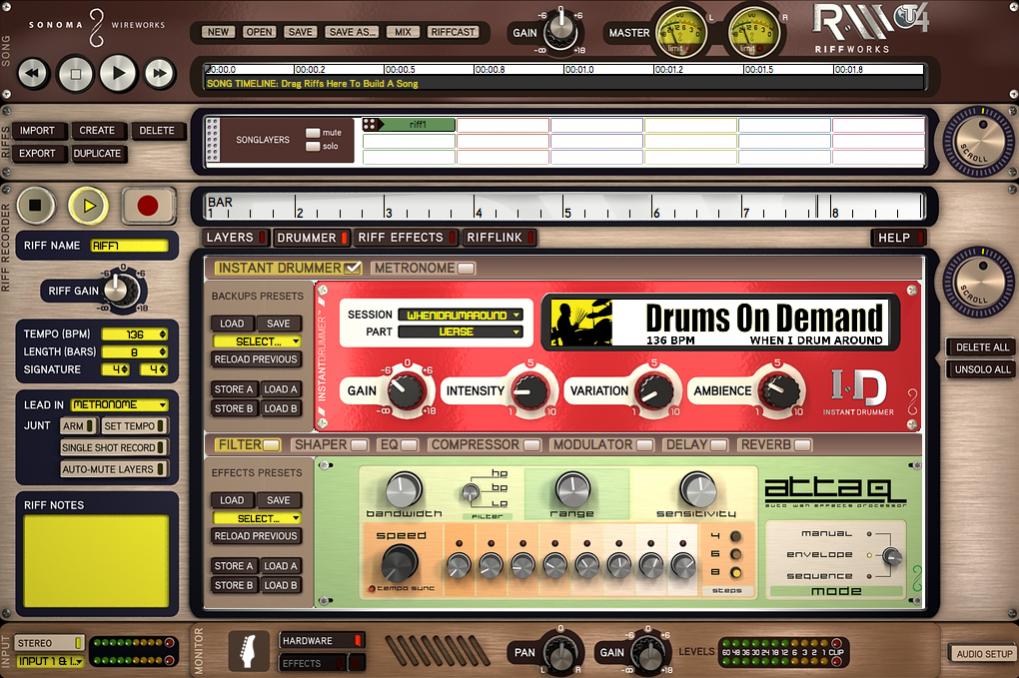Image resolution: width=1019 pixels, height=678 pixels.
Task: Click the attaQ speed knob
Action: (x=399, y=562)
